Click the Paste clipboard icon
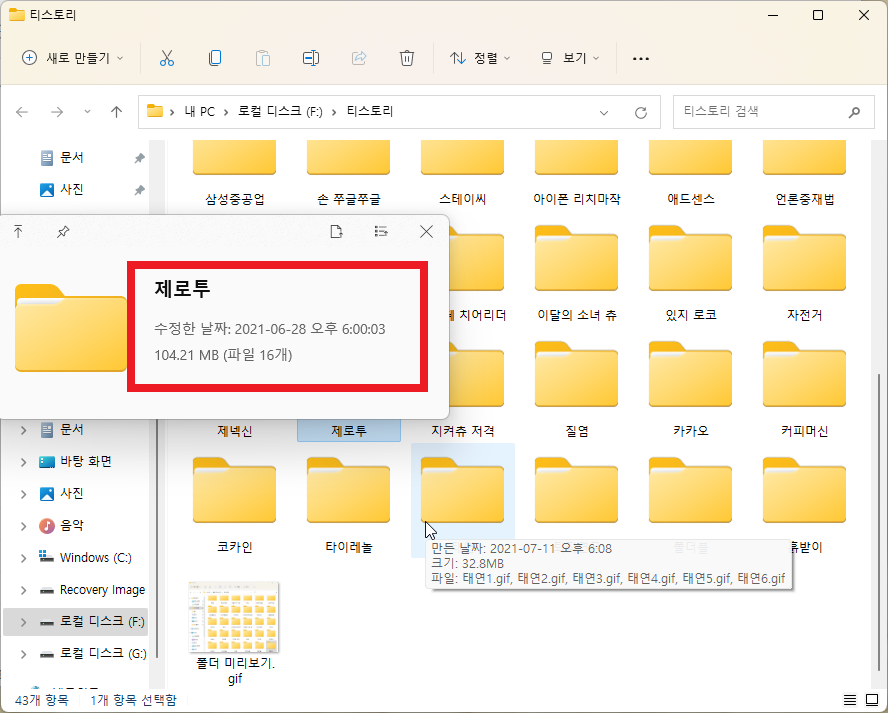The image size is (888, 713). (x=263, y=58)
